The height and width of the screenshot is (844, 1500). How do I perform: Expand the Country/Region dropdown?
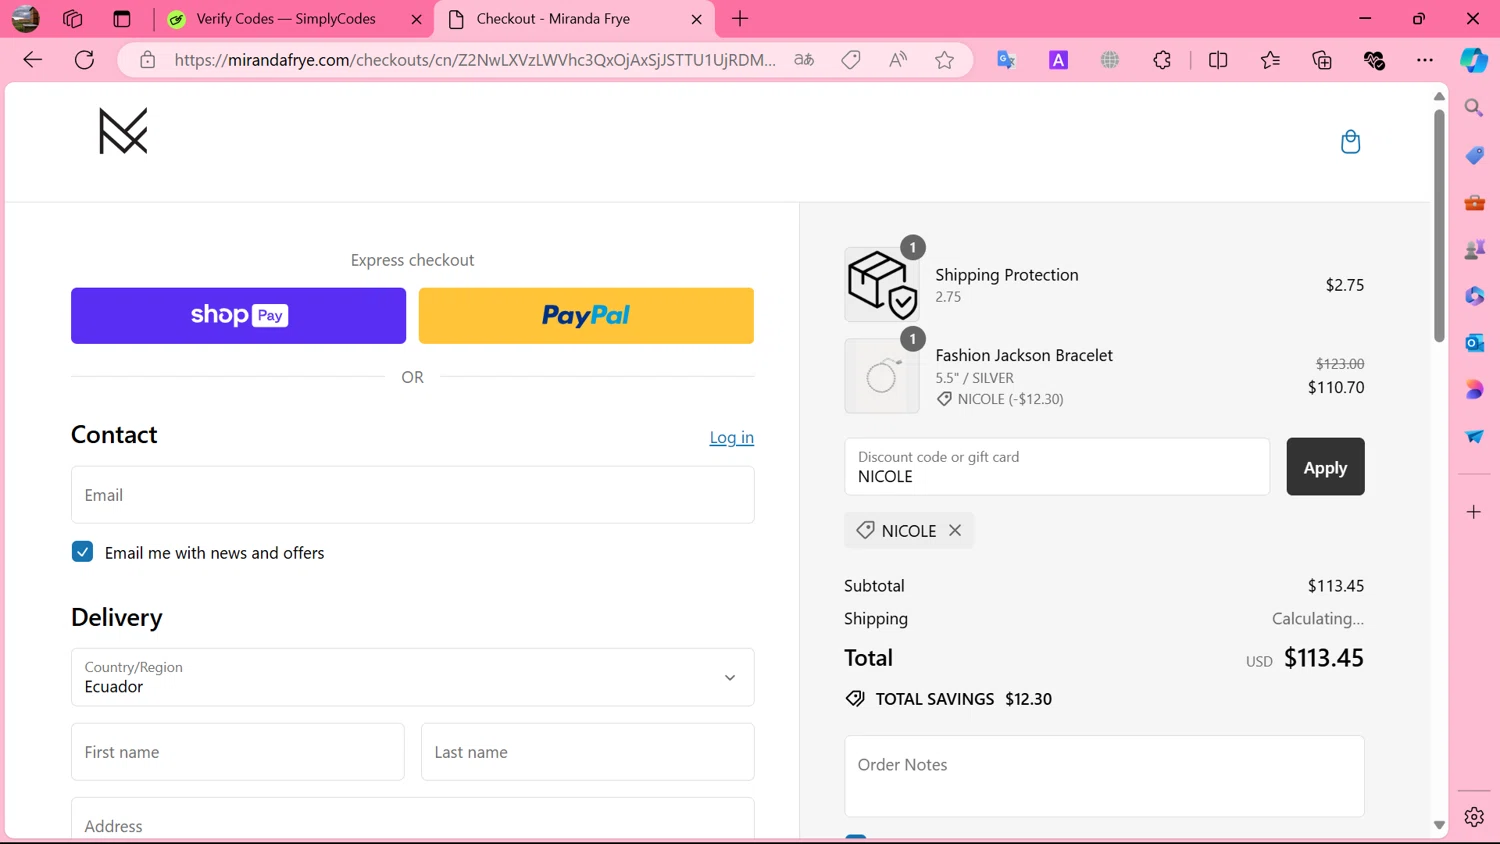pyautogui.click(x=412, y=677)
